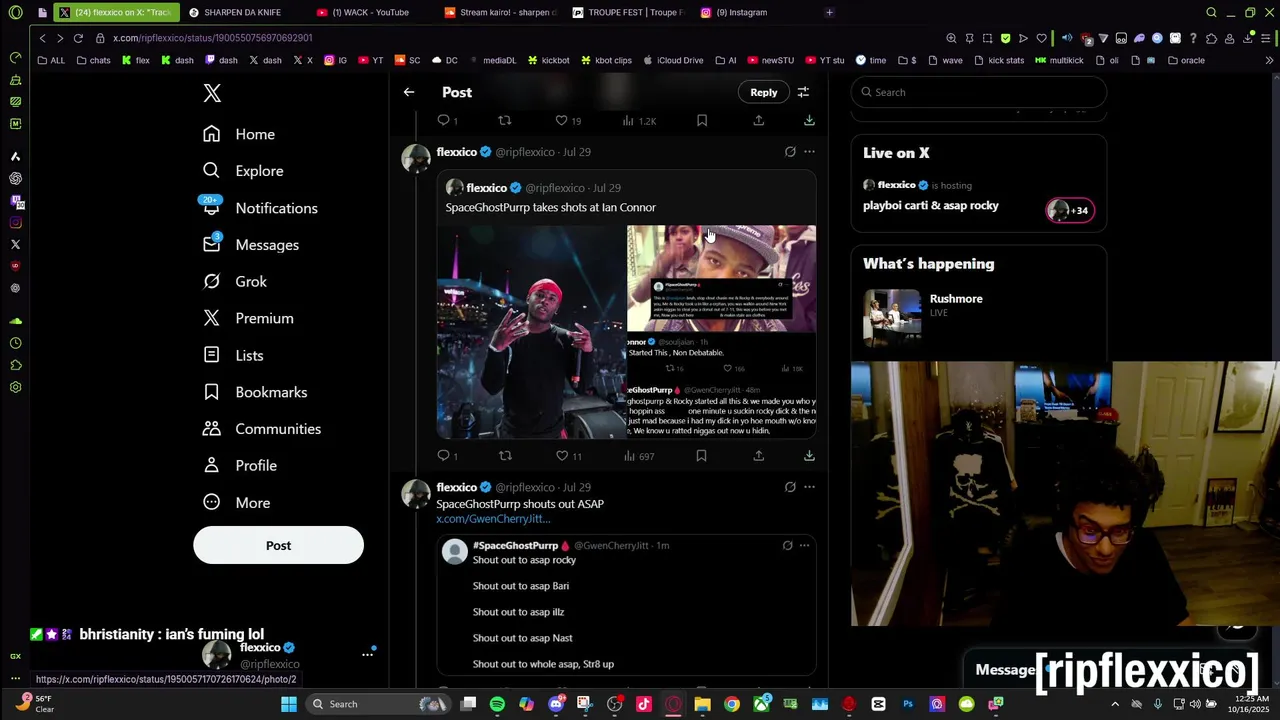Click the Reply button in header
Image resolution: width=1280 pixels, height=720 pixels.
click(763, 92)
